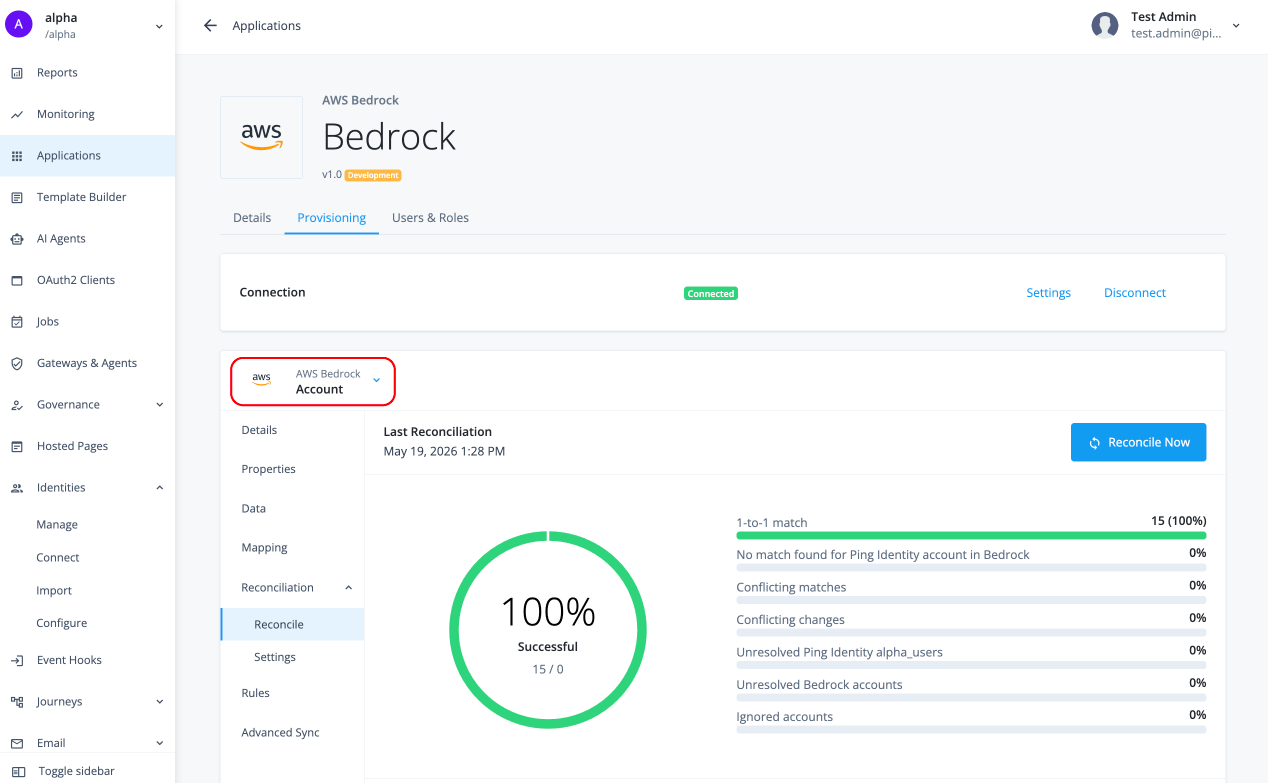Viewport: 1268px width, 783px height.
Task: Click the Hosted Pages icon
Action: (x=17, y=447)
